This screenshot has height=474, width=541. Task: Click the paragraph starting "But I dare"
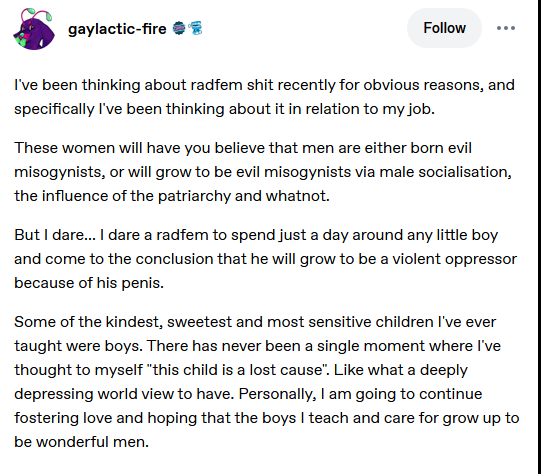pos(265,259)
